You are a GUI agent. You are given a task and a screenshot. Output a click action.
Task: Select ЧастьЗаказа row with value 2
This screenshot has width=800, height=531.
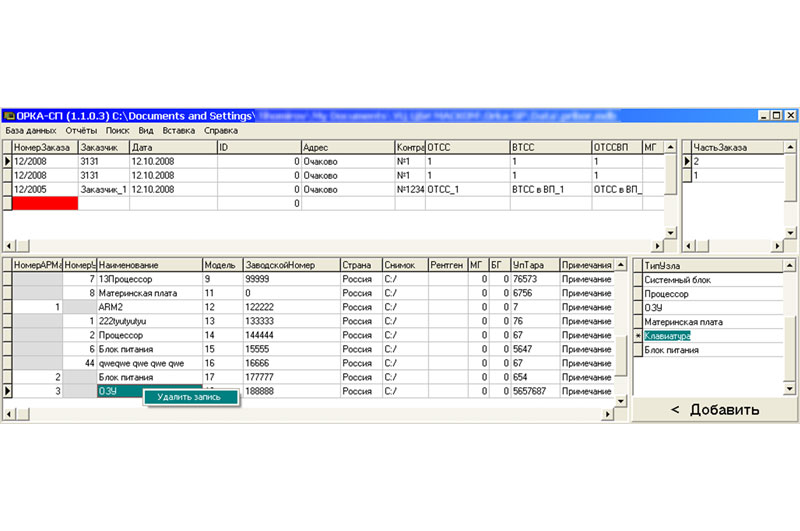(737, 161)
